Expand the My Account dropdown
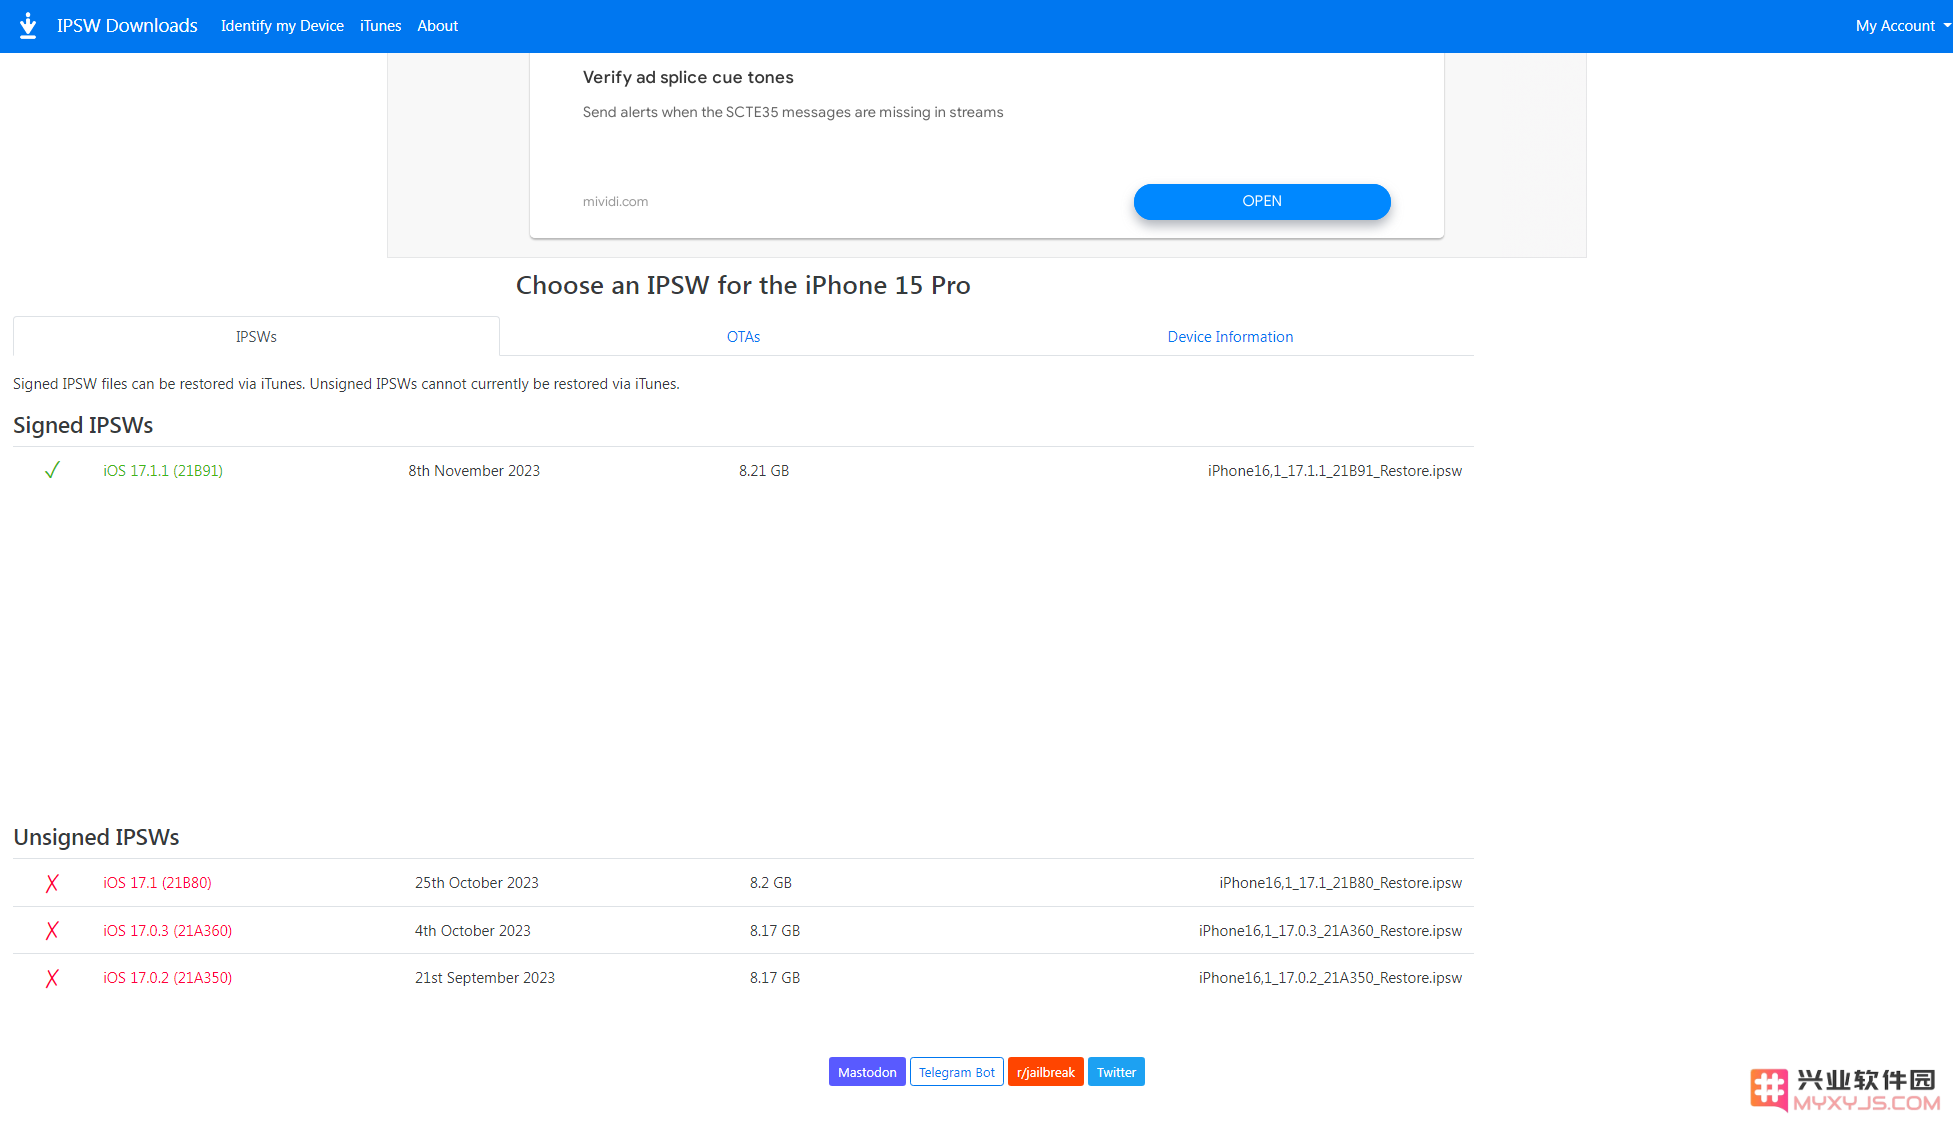1953x1127 pixels. pos(1902,26)
